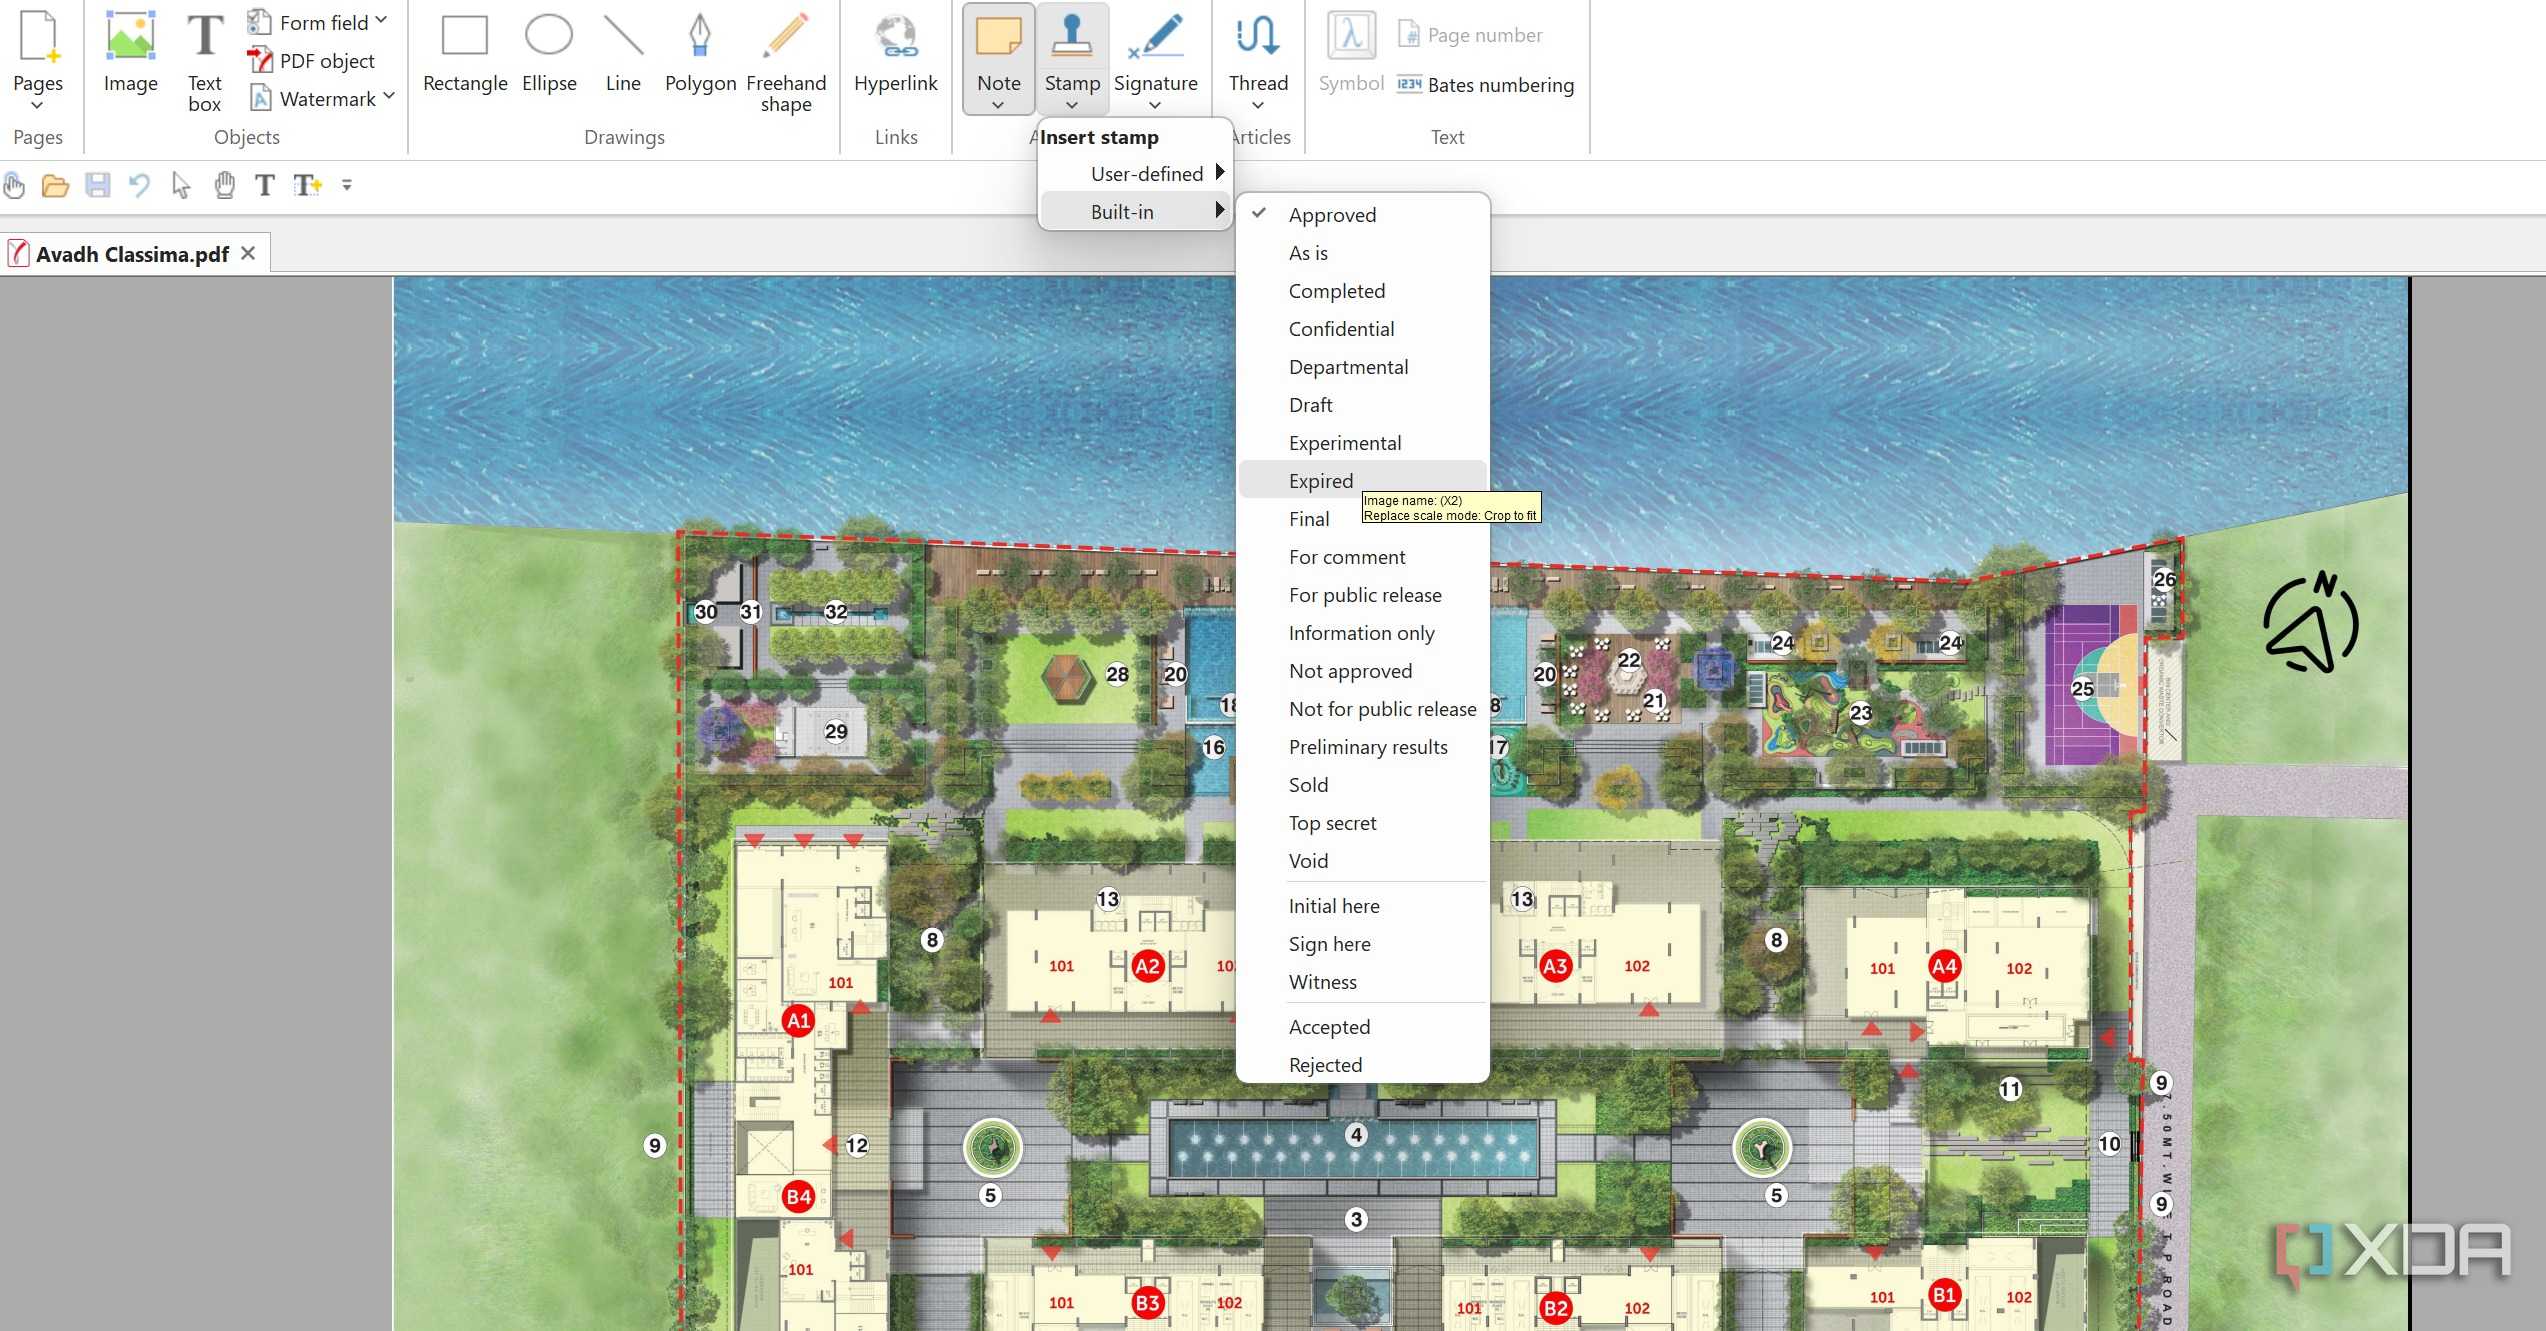2546x1331 pixels.
Task: Select the arrow pointer tool in quick toolbar
Action: pyautogui.click(x=181, y=185)
